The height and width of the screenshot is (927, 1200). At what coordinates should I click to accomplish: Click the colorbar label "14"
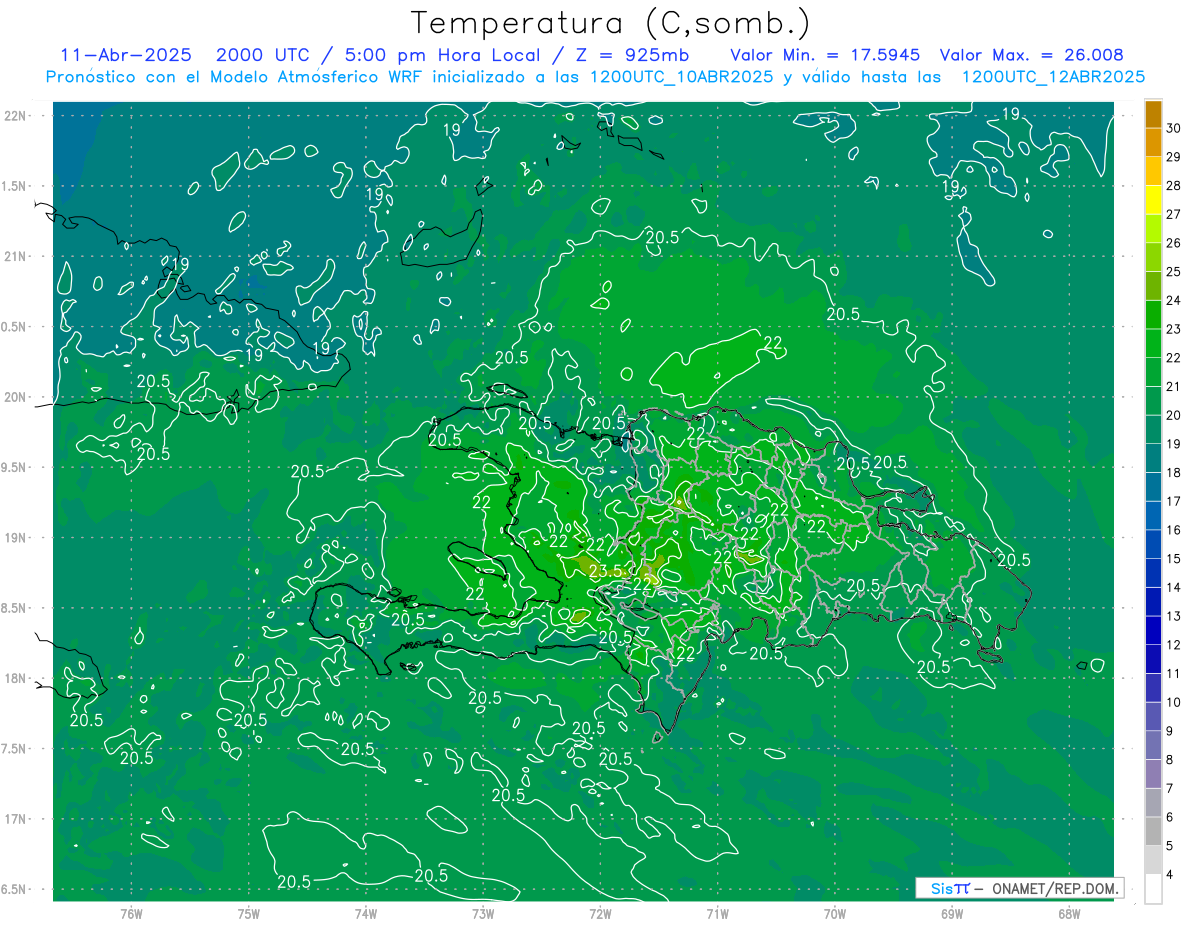(x=1174, y=587)
